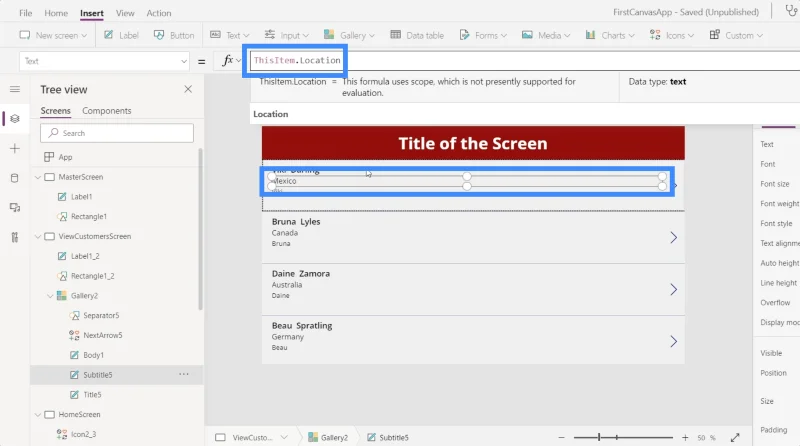Select Icon2_3 in the tree
The image size is (800, 446).
click(x=83, y=434)
